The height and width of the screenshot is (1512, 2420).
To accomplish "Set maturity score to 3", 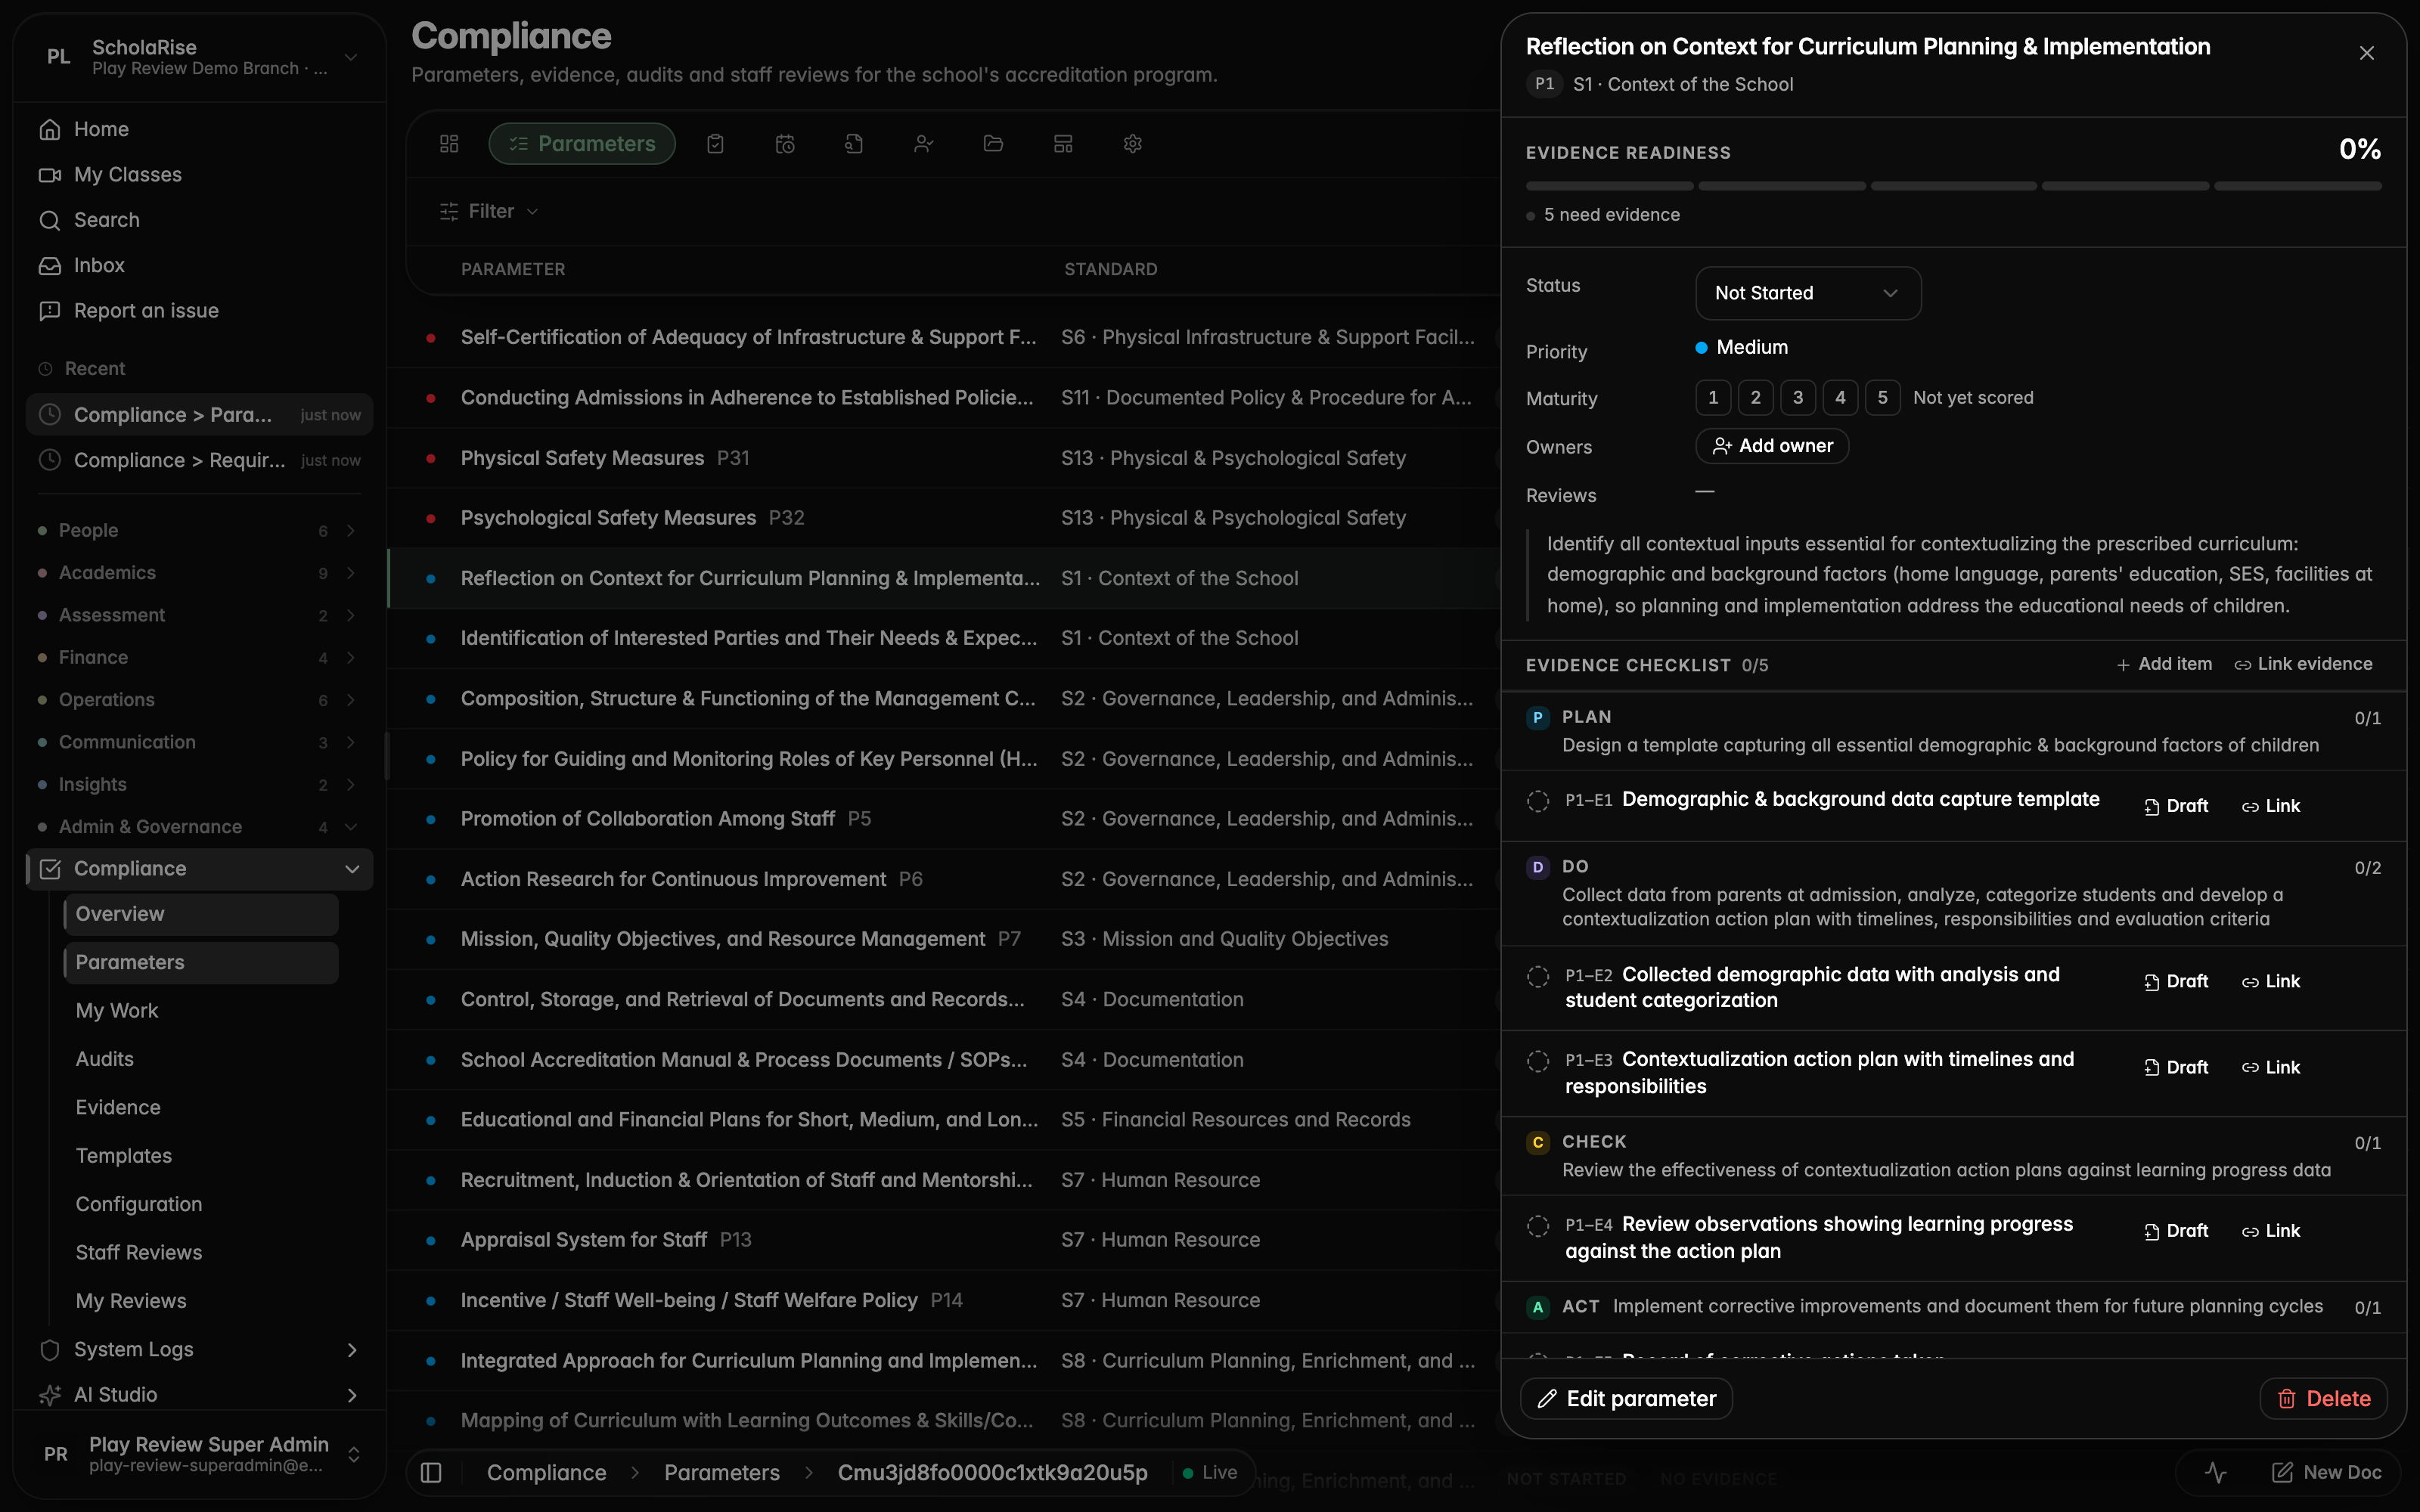I will pos(1798,398).
